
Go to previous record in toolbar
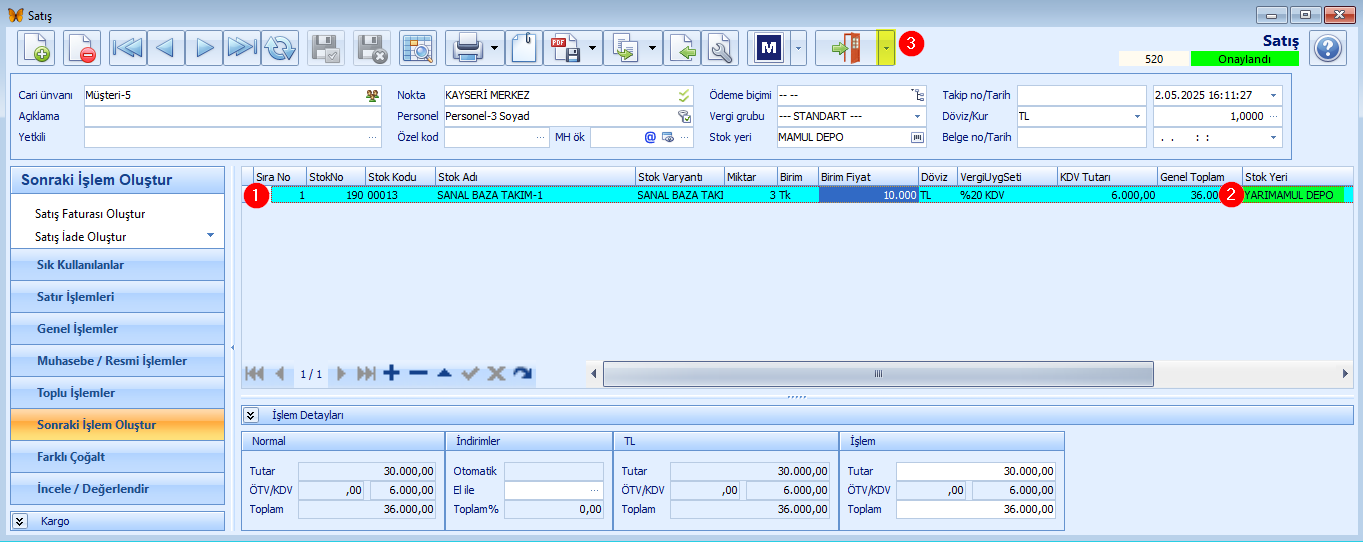(166, 47)
